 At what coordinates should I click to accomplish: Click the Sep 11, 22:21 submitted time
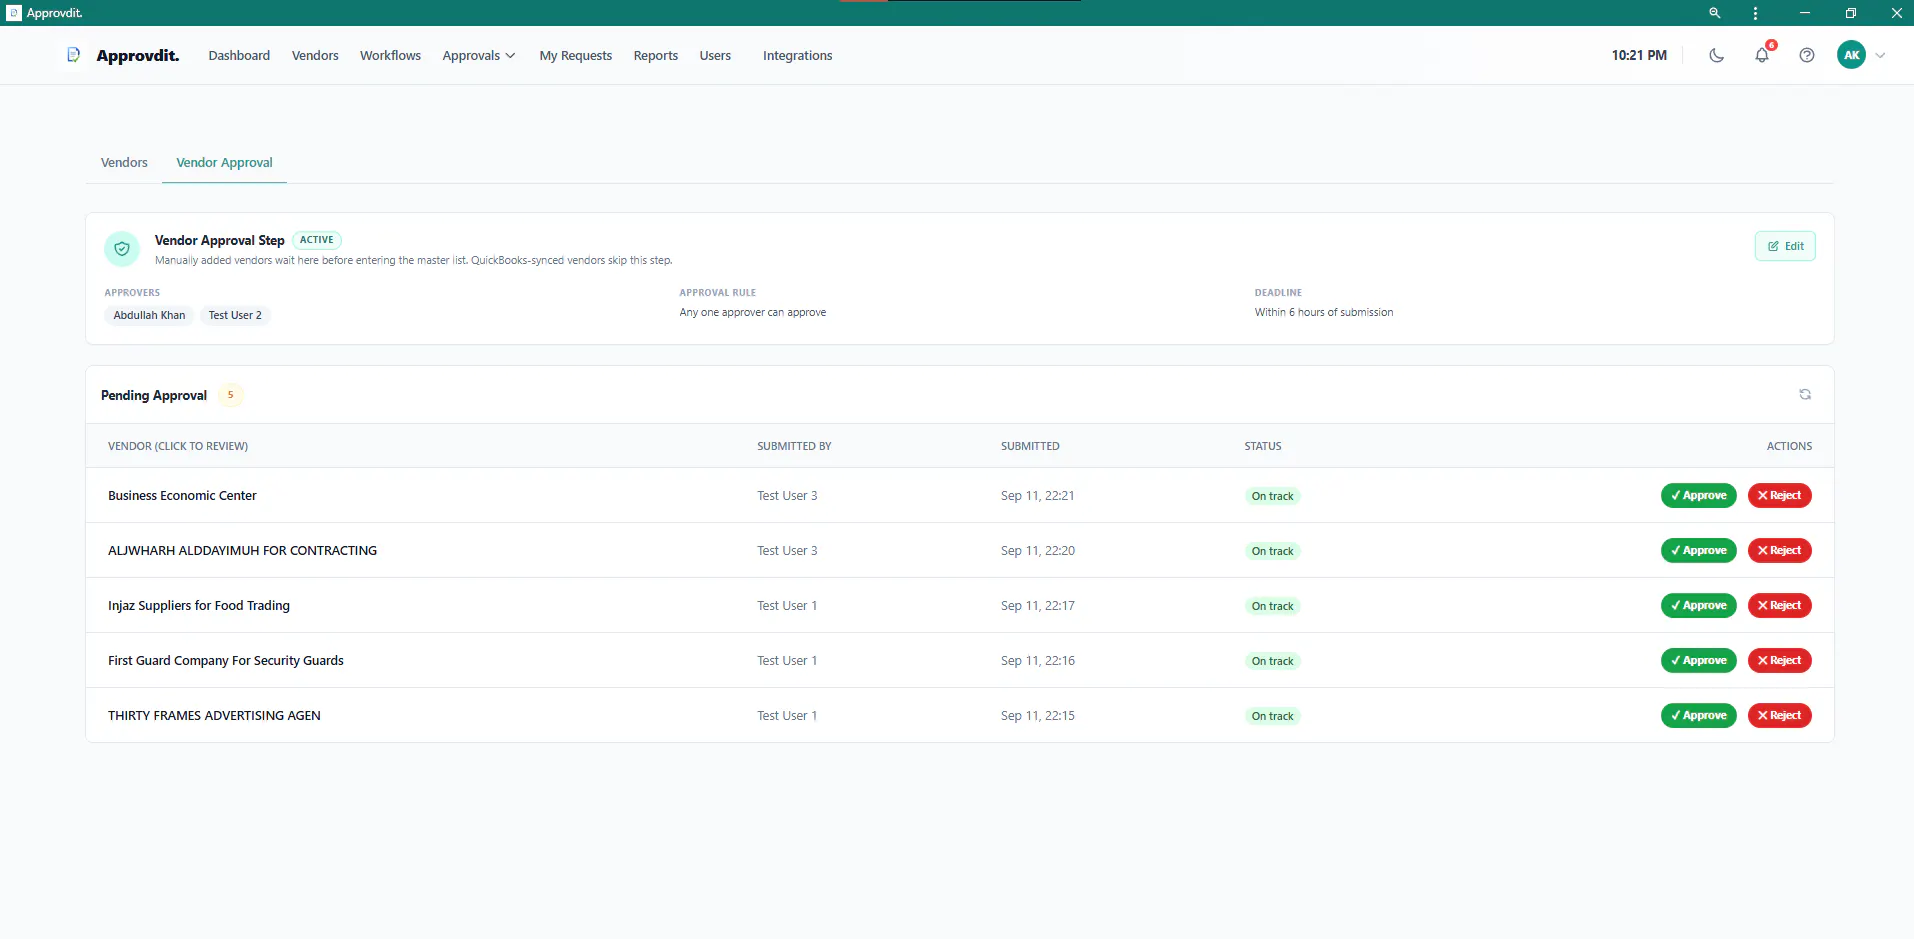(1037, 495)
